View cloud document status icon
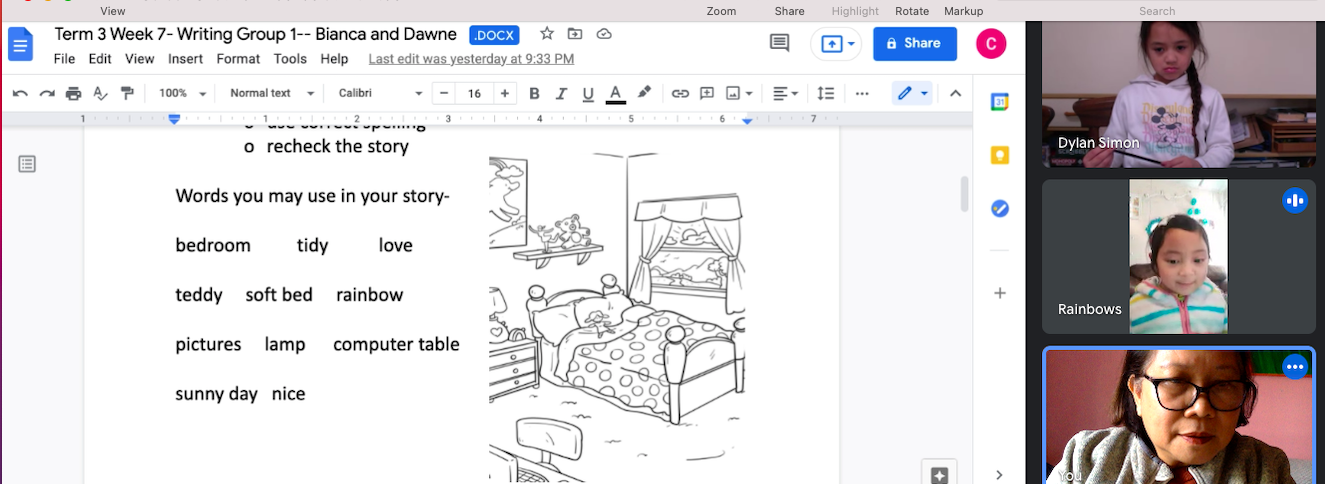This screenshot has width=1325, height=484. pyautogui.click(x=604, y=34)
